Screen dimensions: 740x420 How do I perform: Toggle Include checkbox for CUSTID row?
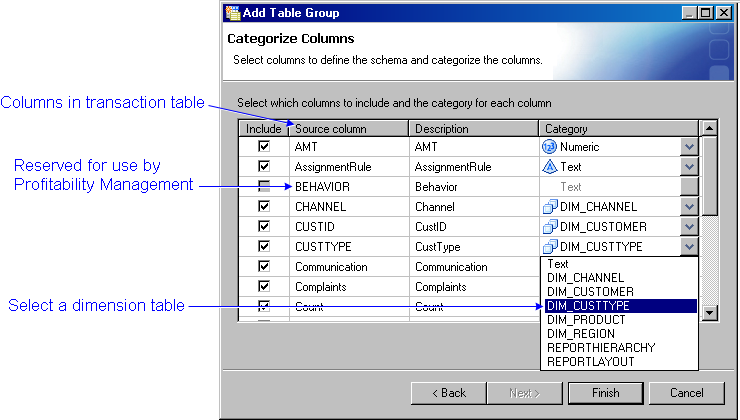(x=264, y=227)
